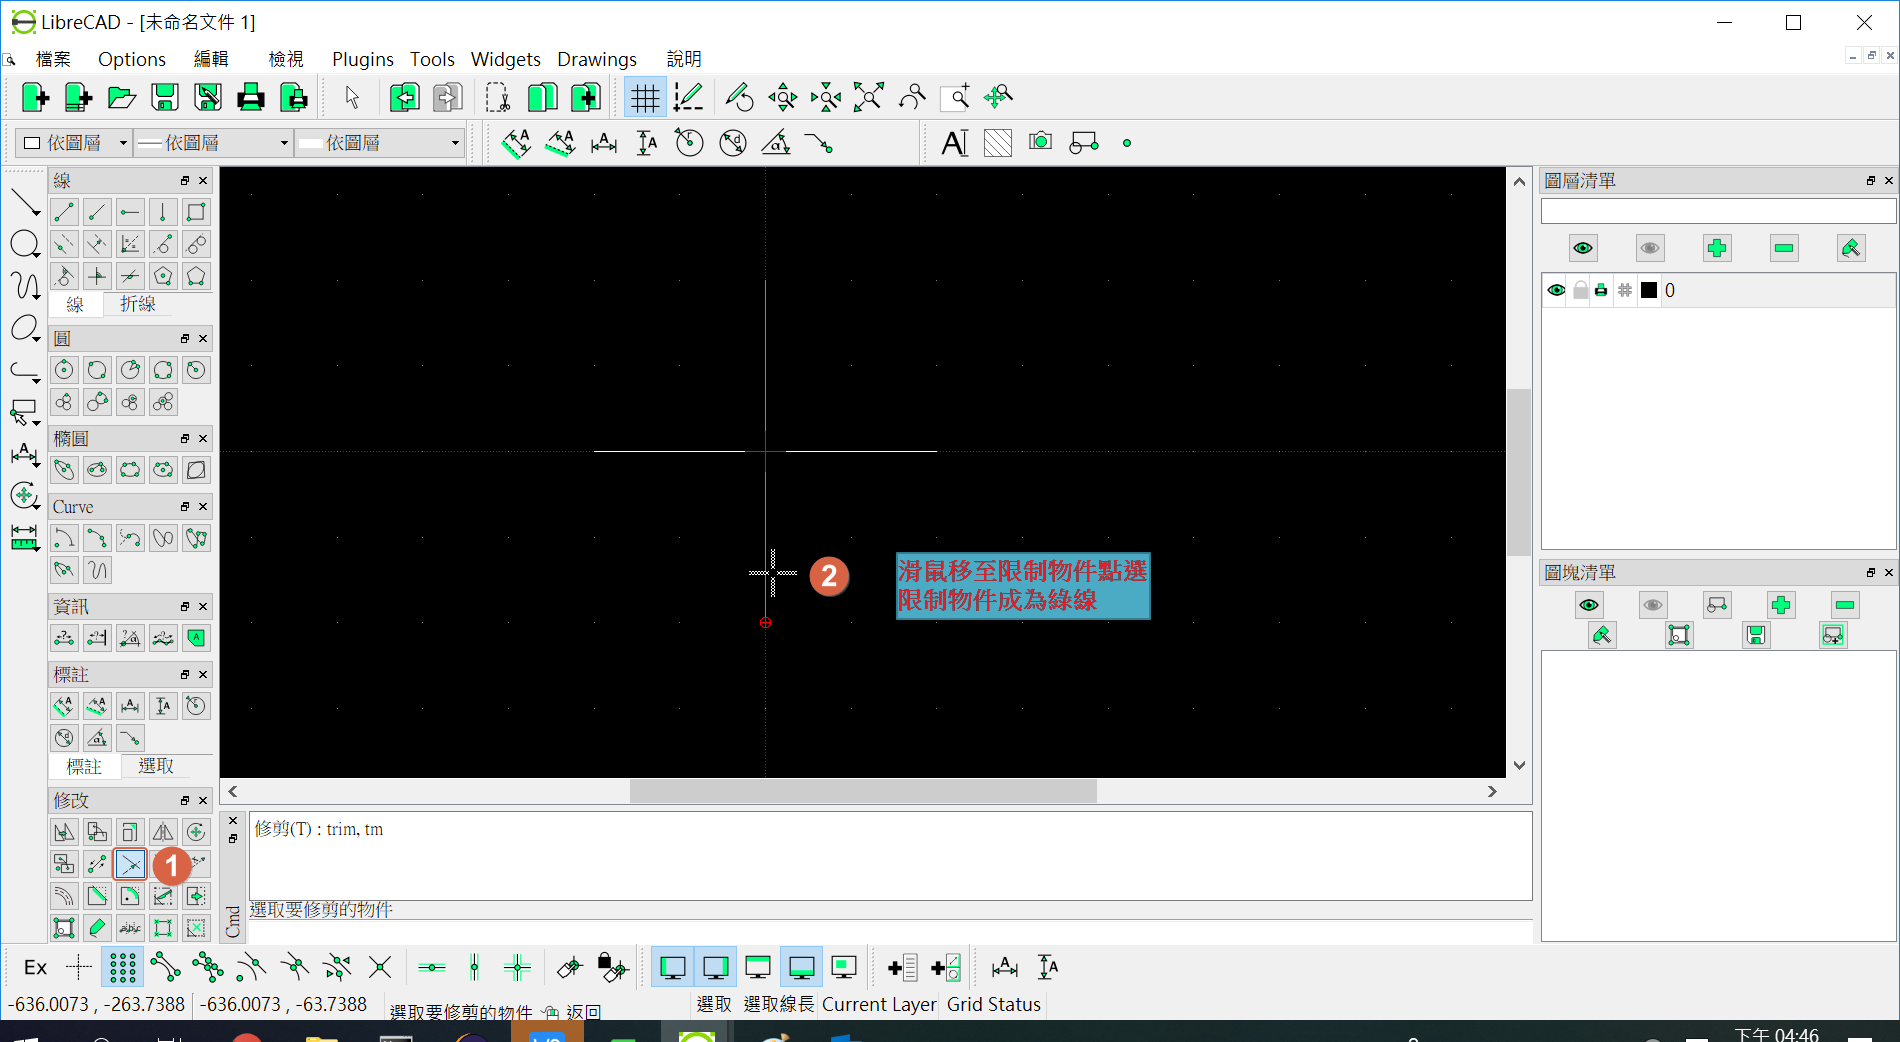Add a layer with green plus button
The width and height of the screenshot is (1900, 1042).
pyautogui.click(x=1717, y=248)
